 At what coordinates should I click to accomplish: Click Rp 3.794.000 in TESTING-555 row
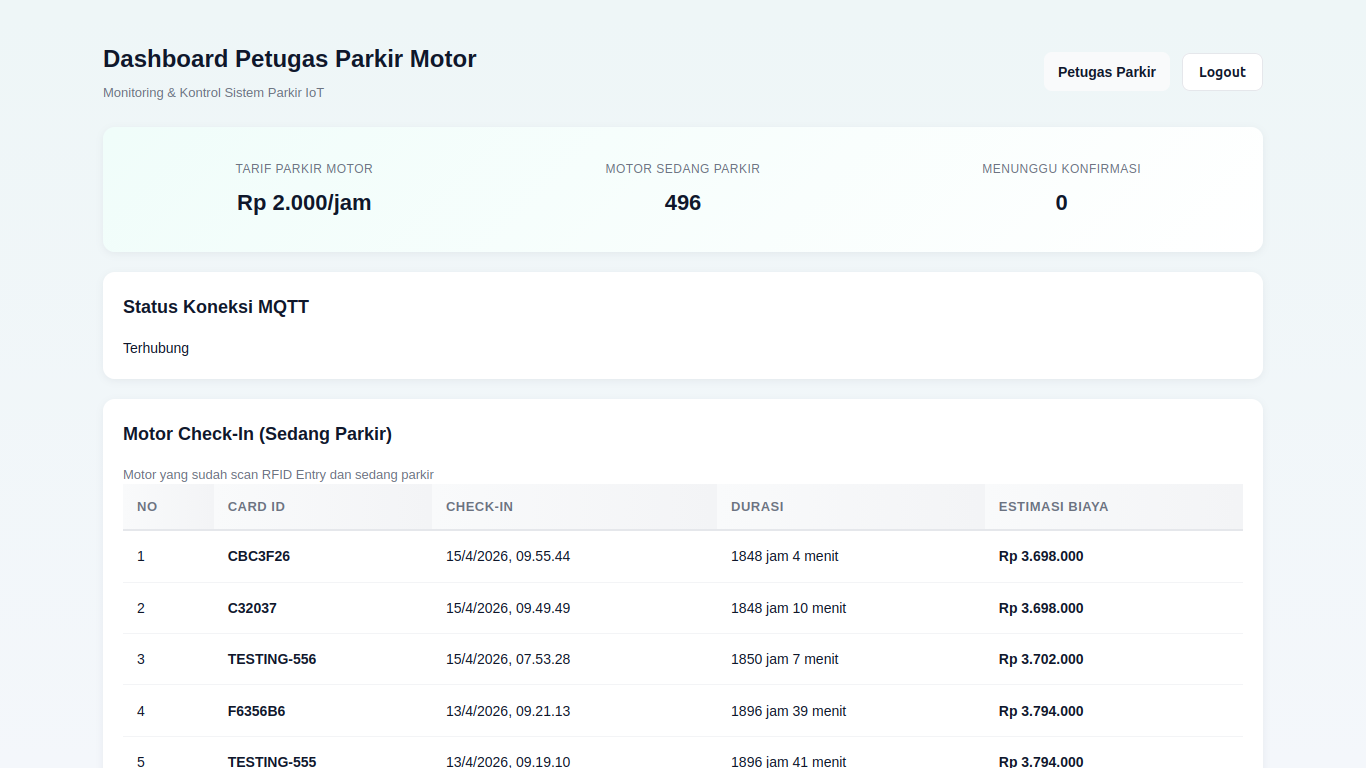[x=1041, y=761]
